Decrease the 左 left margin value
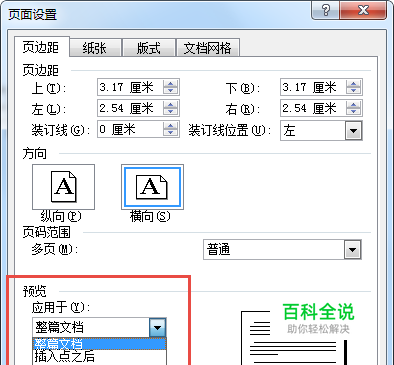The height and width of the screenshot is (365, 394). point(171,112)
